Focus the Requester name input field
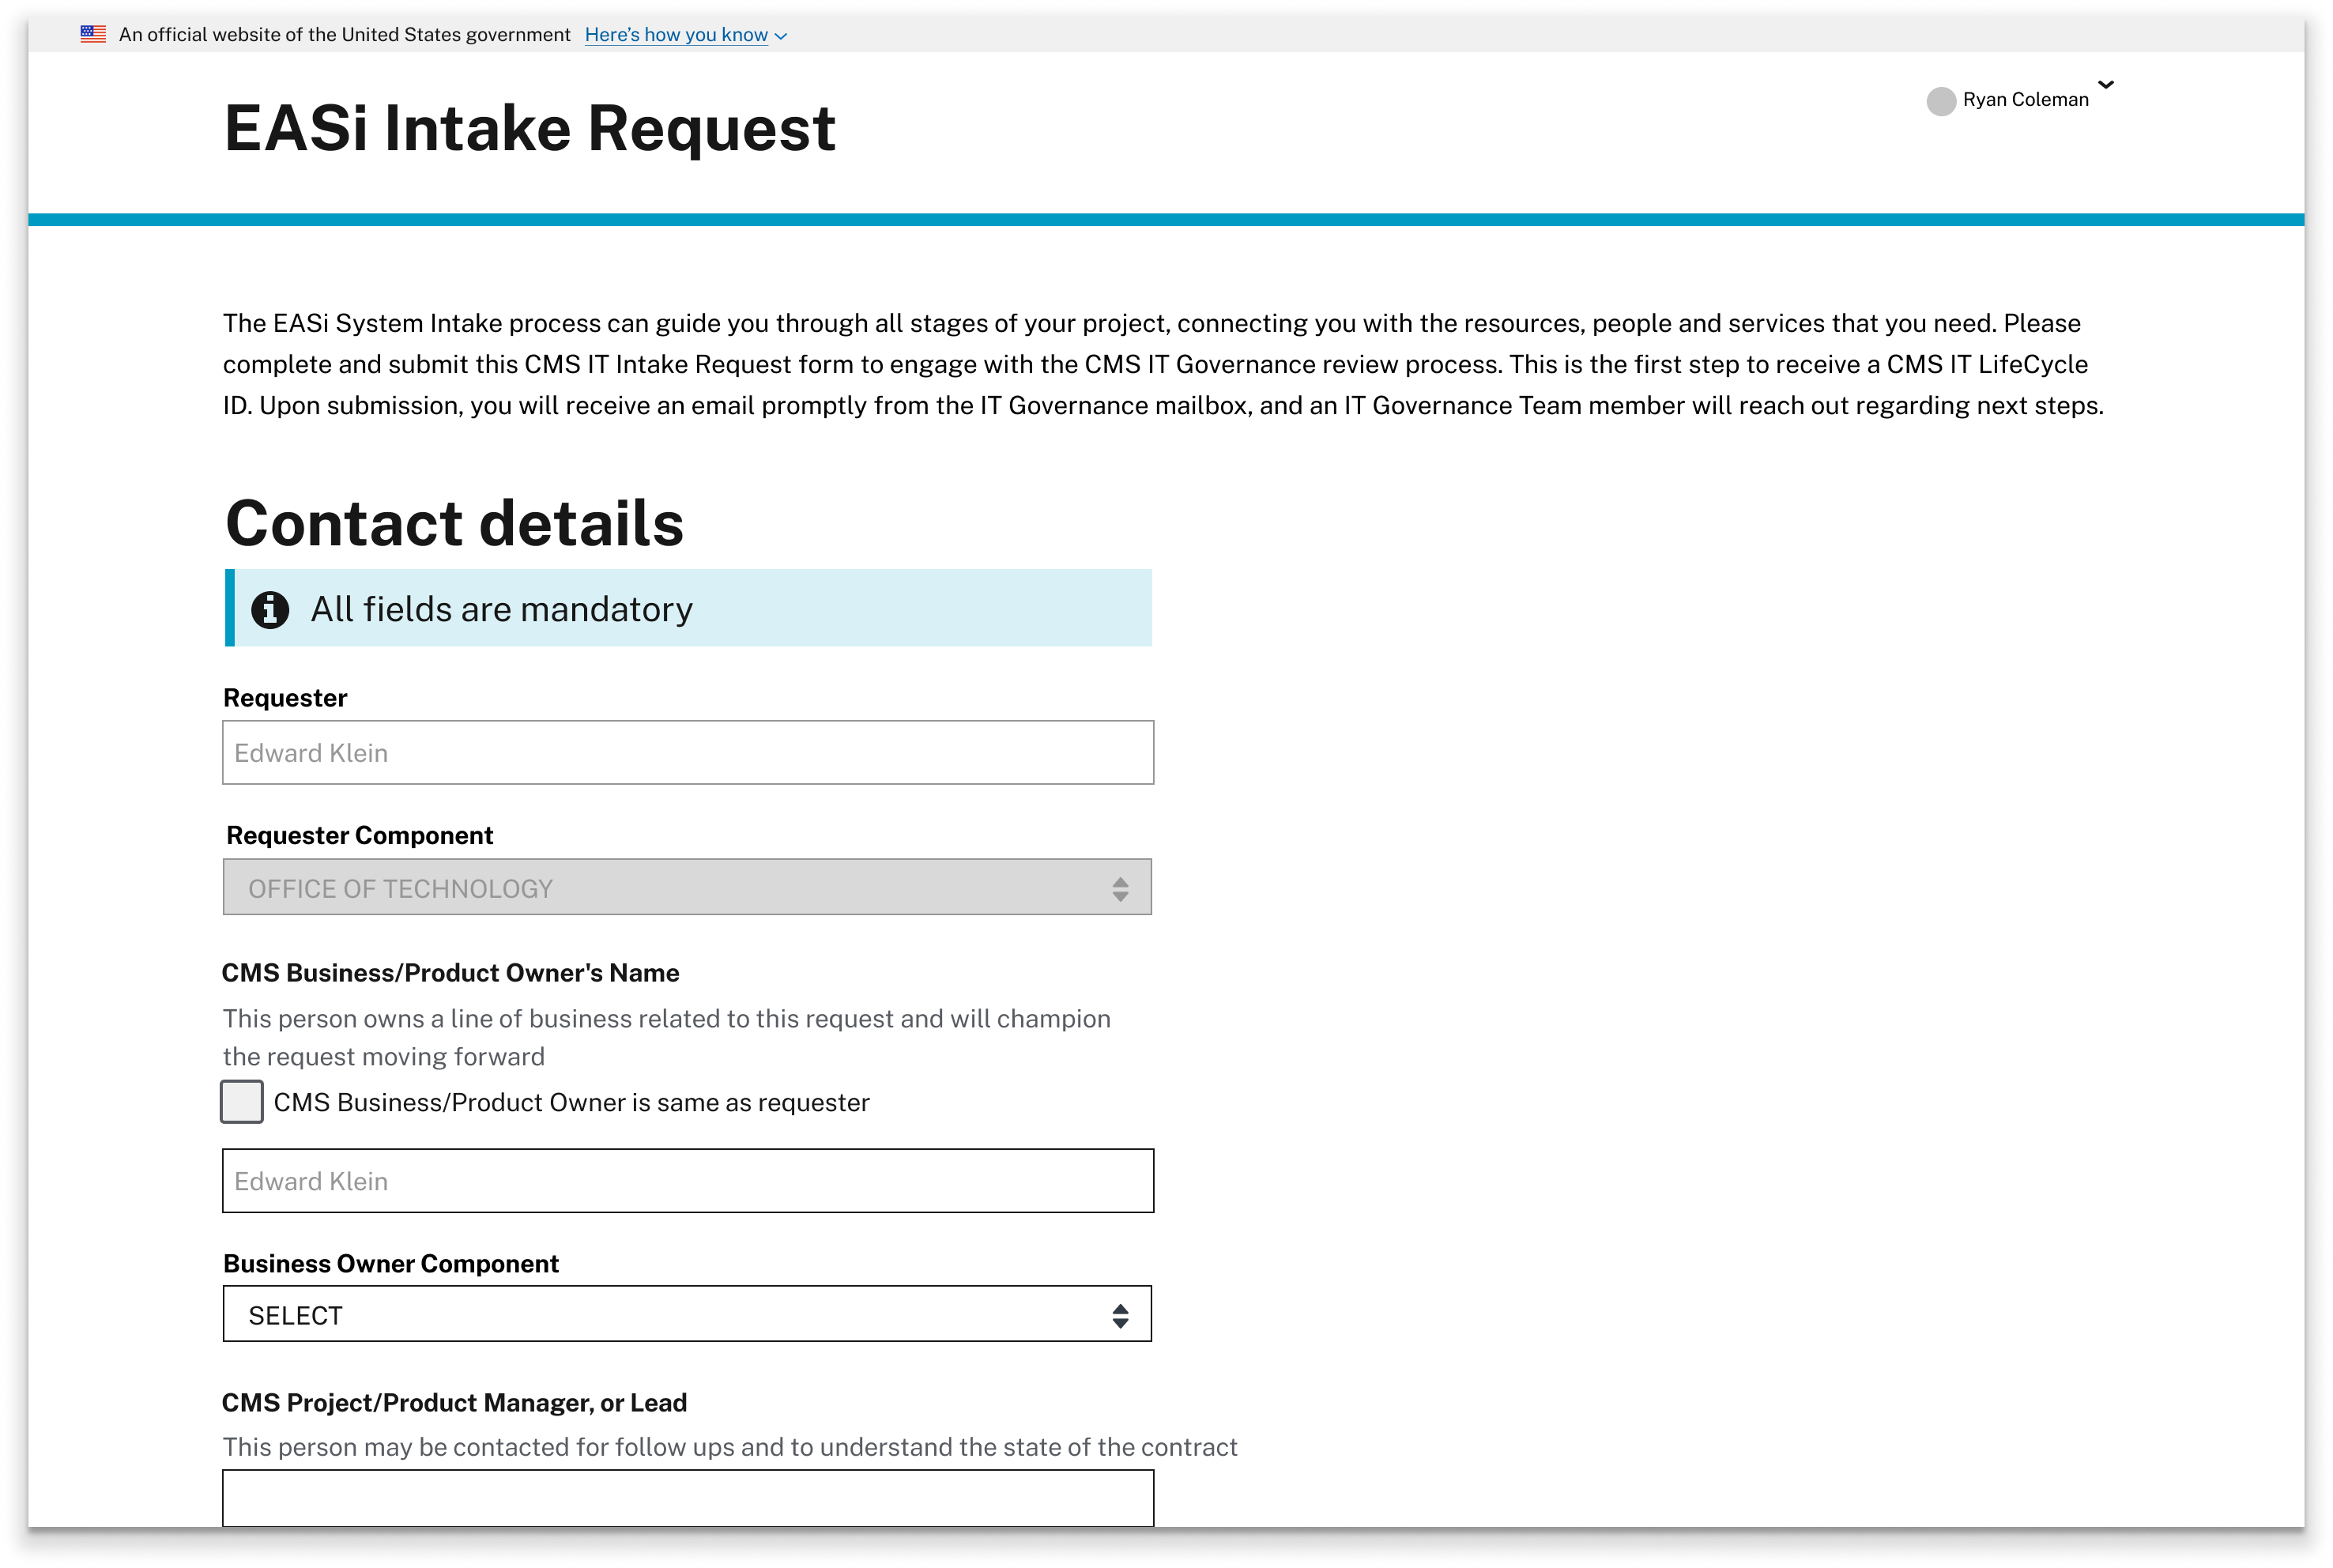Viewport: 2333px width, 1568px height. click(x=687, y=752)
